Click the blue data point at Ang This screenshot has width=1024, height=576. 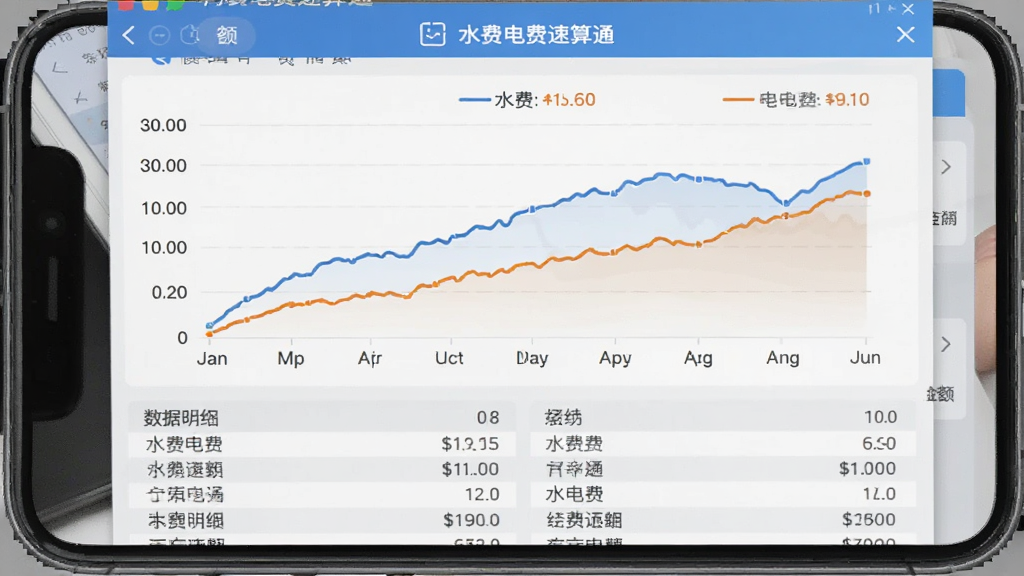pyautogui.click(x=786, y=204)
